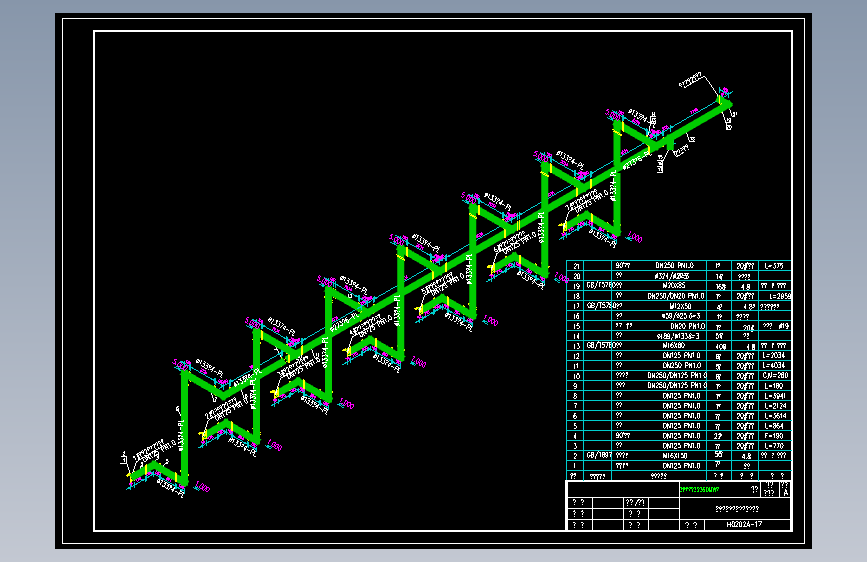Select the L=375 remark in row 21

774,266
